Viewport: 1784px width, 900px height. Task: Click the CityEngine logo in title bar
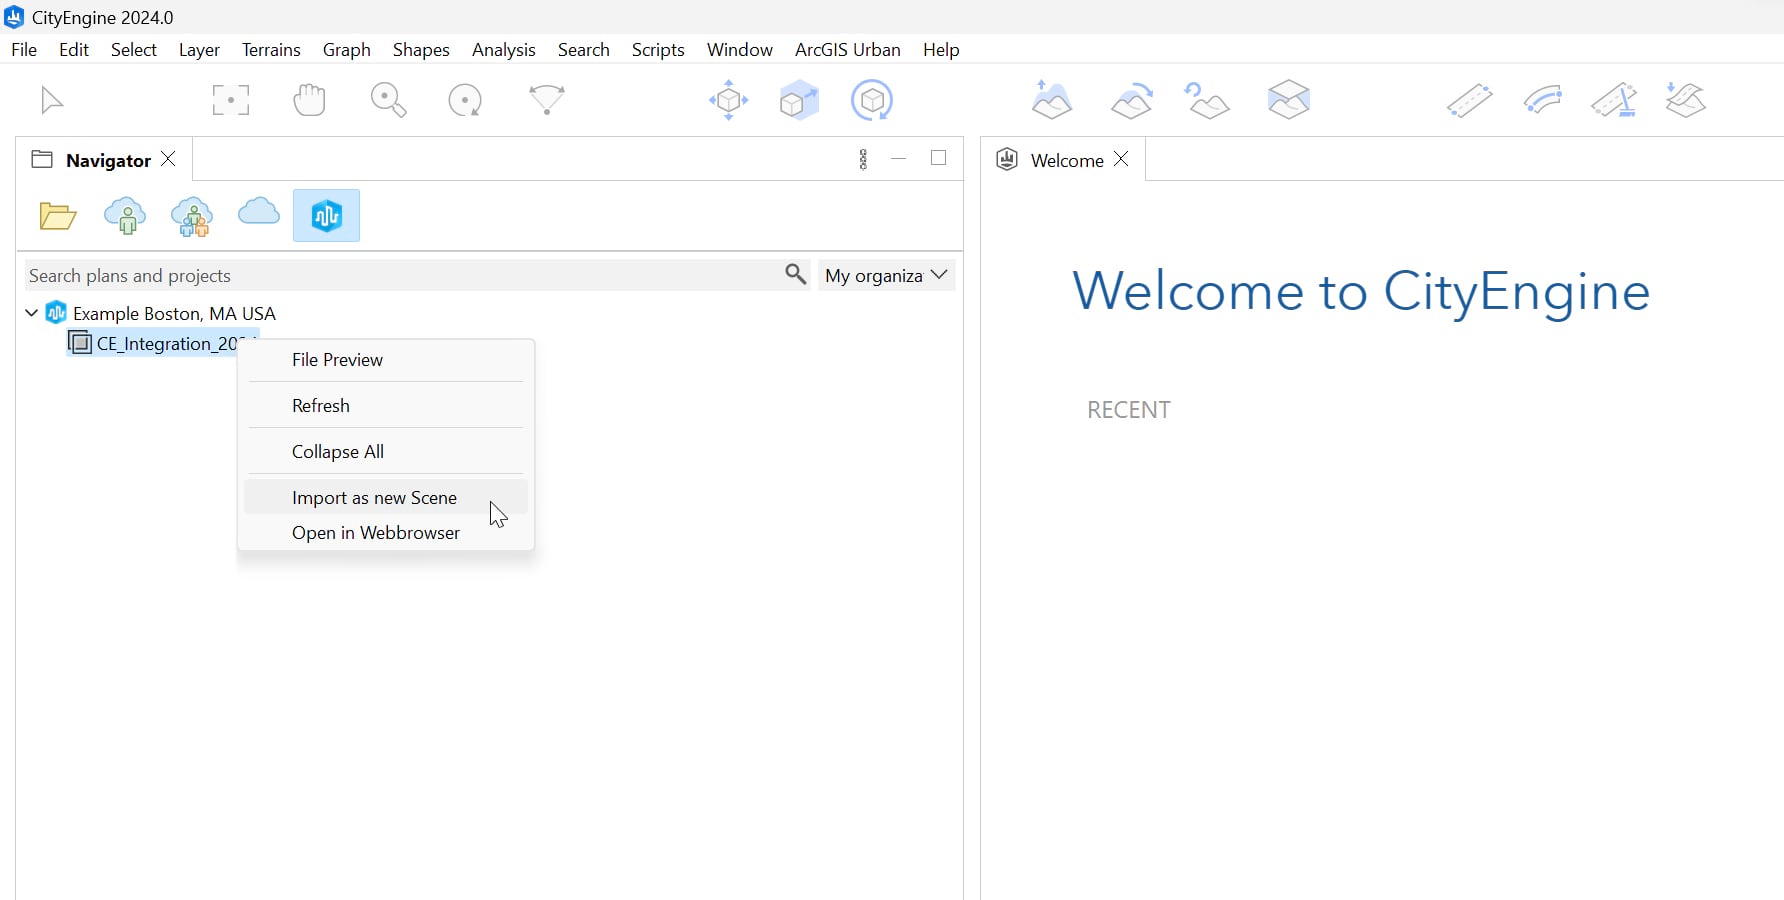pyautogui.click(x=14, y=17)
